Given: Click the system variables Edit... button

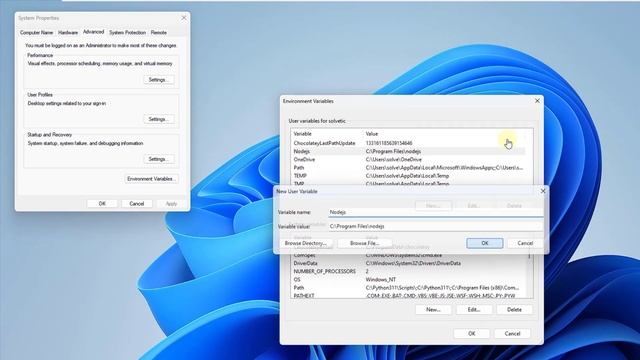Looking at the screenshot, I should point(473,309).
